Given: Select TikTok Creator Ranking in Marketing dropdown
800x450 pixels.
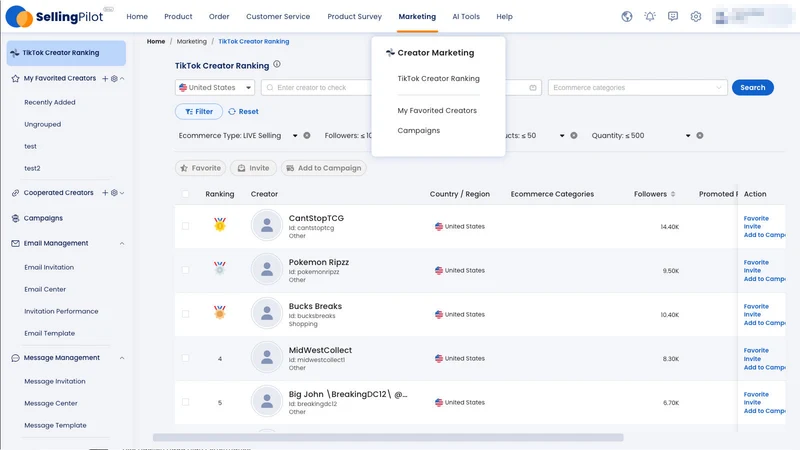Looking at the screenshot, I should [x=438, y=79].
